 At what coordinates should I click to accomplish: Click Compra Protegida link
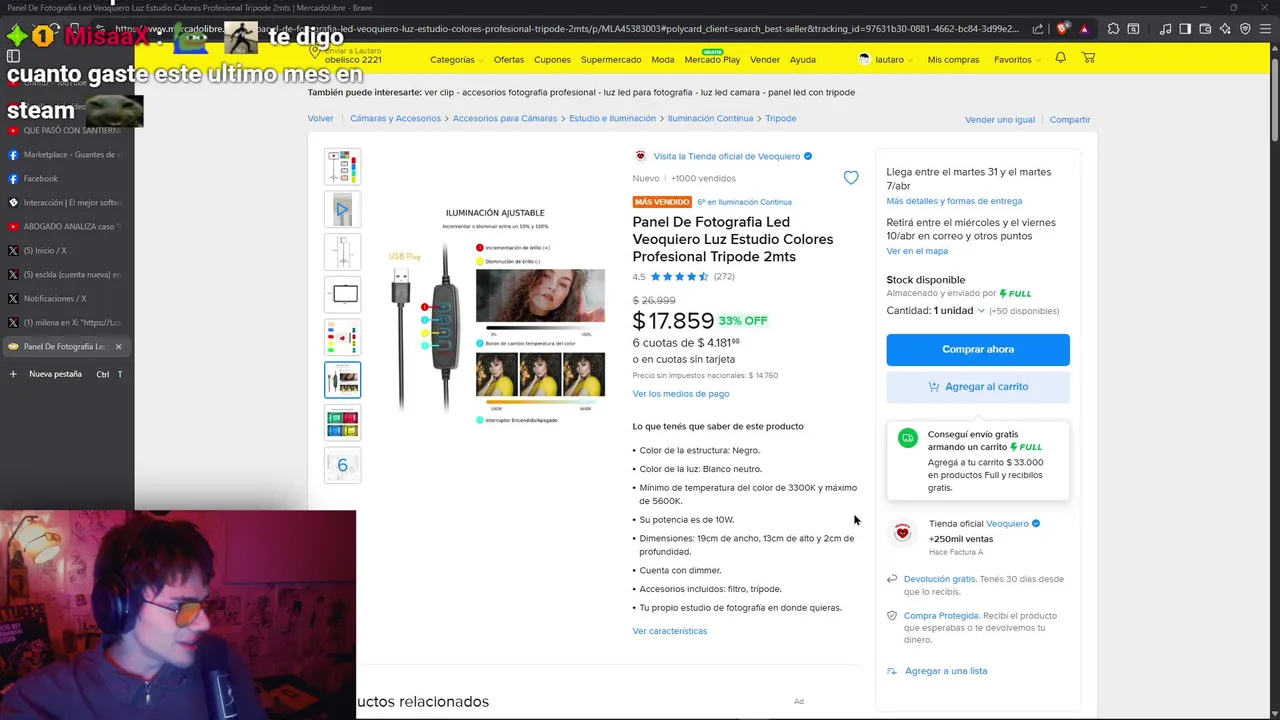click(x=941, y=616)
